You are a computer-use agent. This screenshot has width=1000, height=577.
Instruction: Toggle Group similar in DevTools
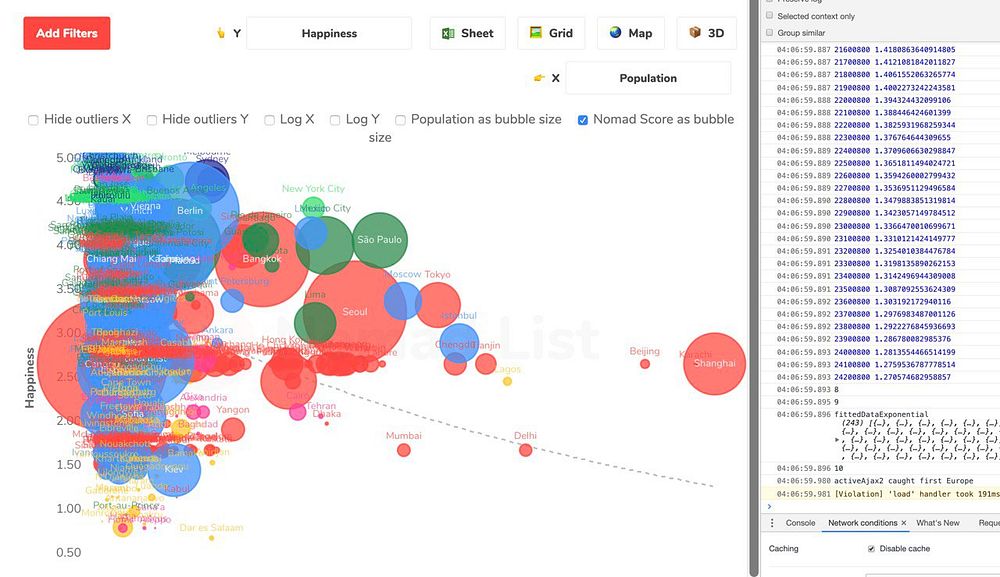pos(770,32)
